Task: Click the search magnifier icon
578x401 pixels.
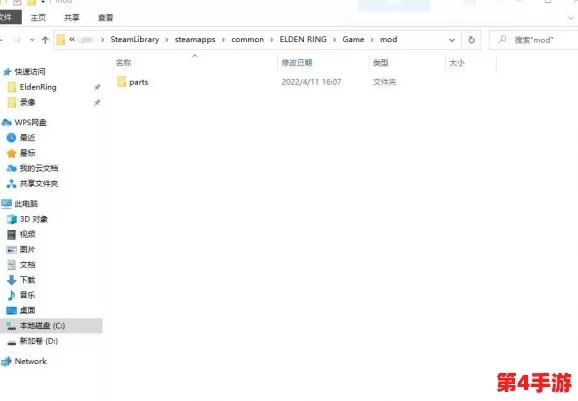Action: coord(502,39)
